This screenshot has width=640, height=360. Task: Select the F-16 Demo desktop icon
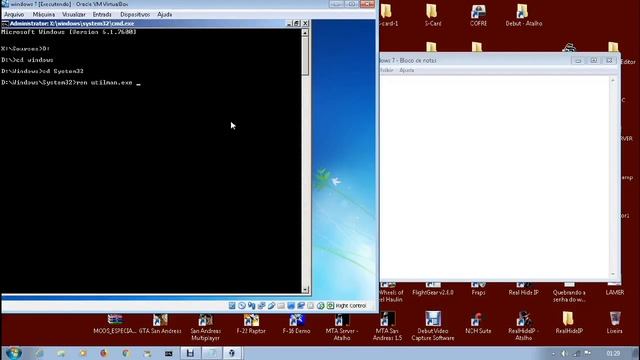pyautogui.click(x=296, y=324)
